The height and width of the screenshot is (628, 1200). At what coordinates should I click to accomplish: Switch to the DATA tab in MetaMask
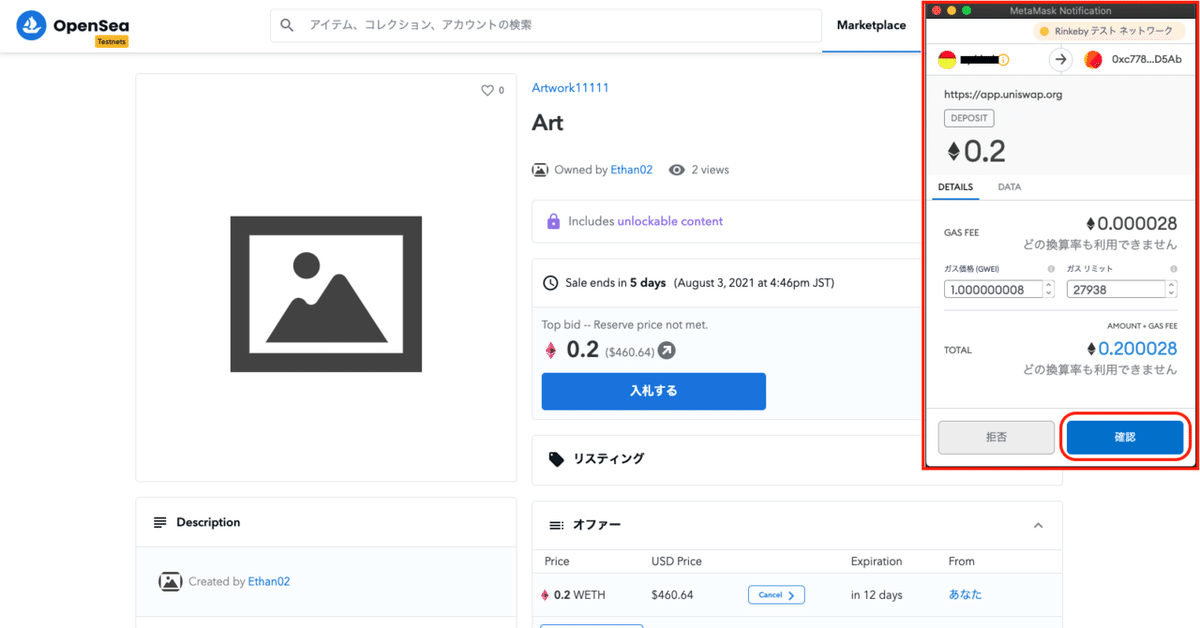1010,187
